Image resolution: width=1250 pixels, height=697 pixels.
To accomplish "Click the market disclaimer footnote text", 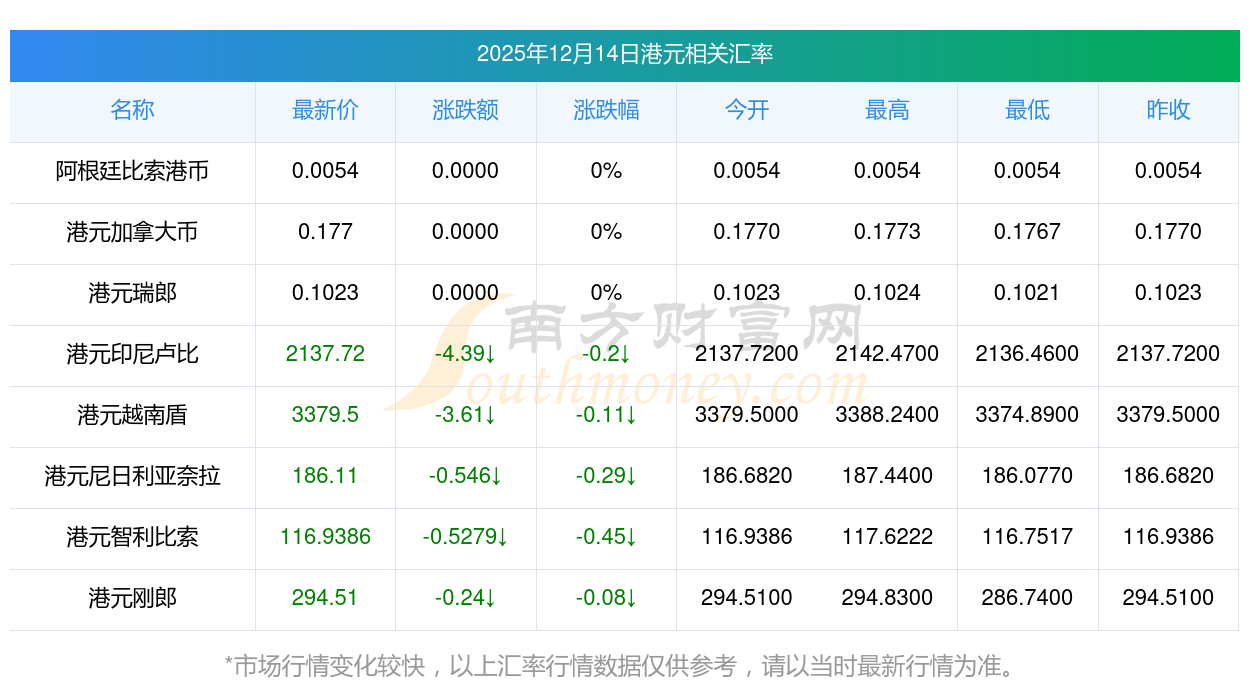I will click(x=624, y=665).
